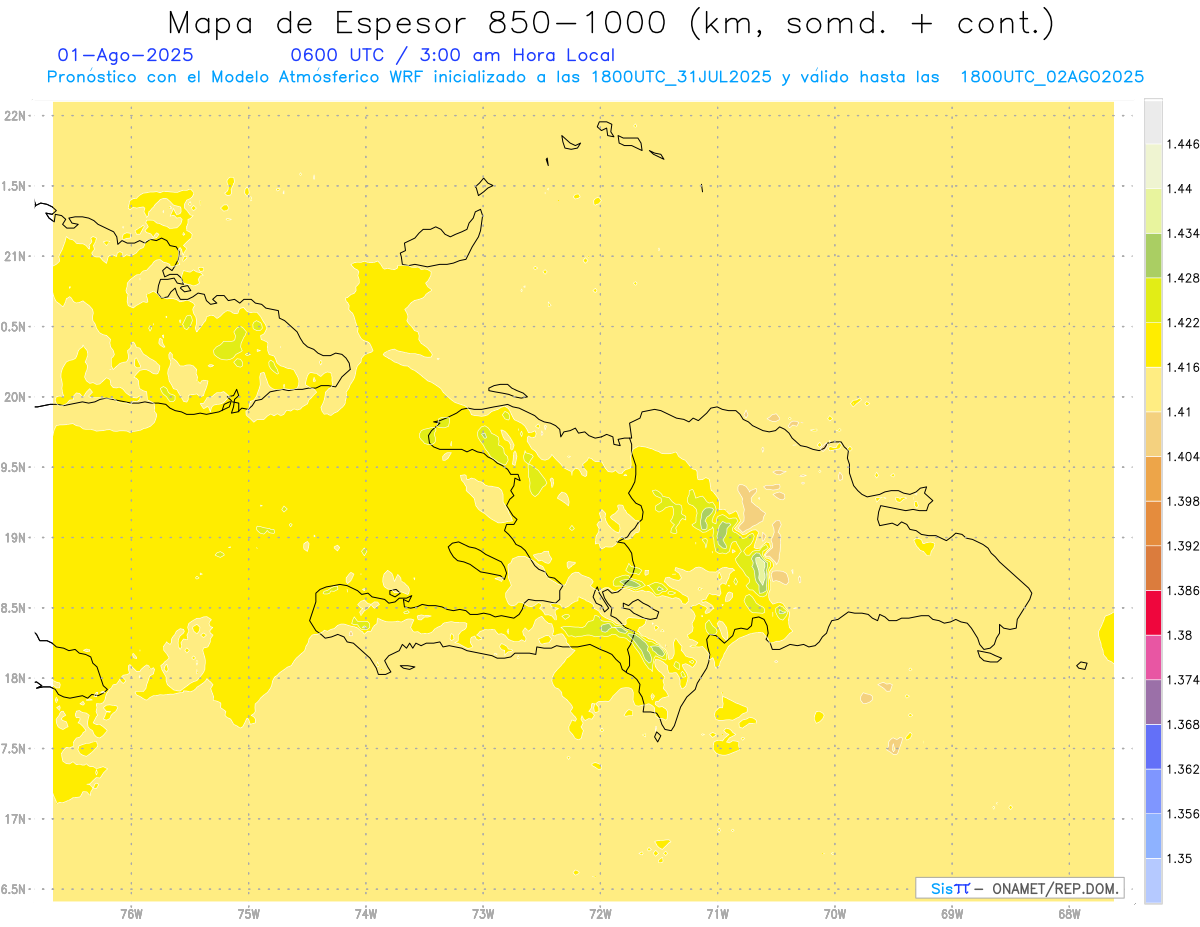Viewport: 1200px width, 927px height.
Task: Click the light blue swatch between 1.35 and 1.356
Action: 1153,836
